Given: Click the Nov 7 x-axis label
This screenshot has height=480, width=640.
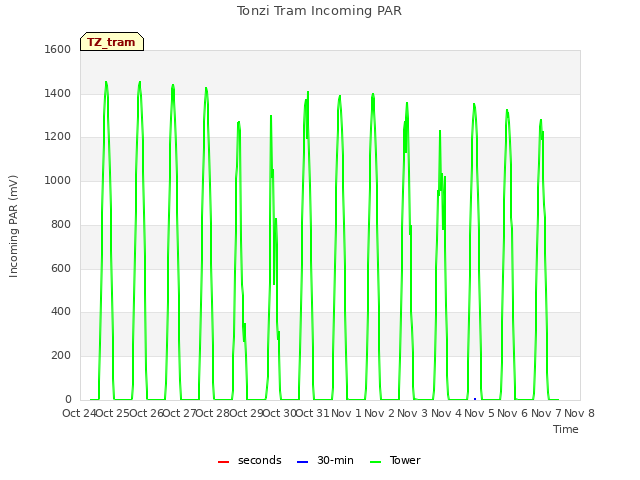Looking at the screenshot, I should [546, 413].
